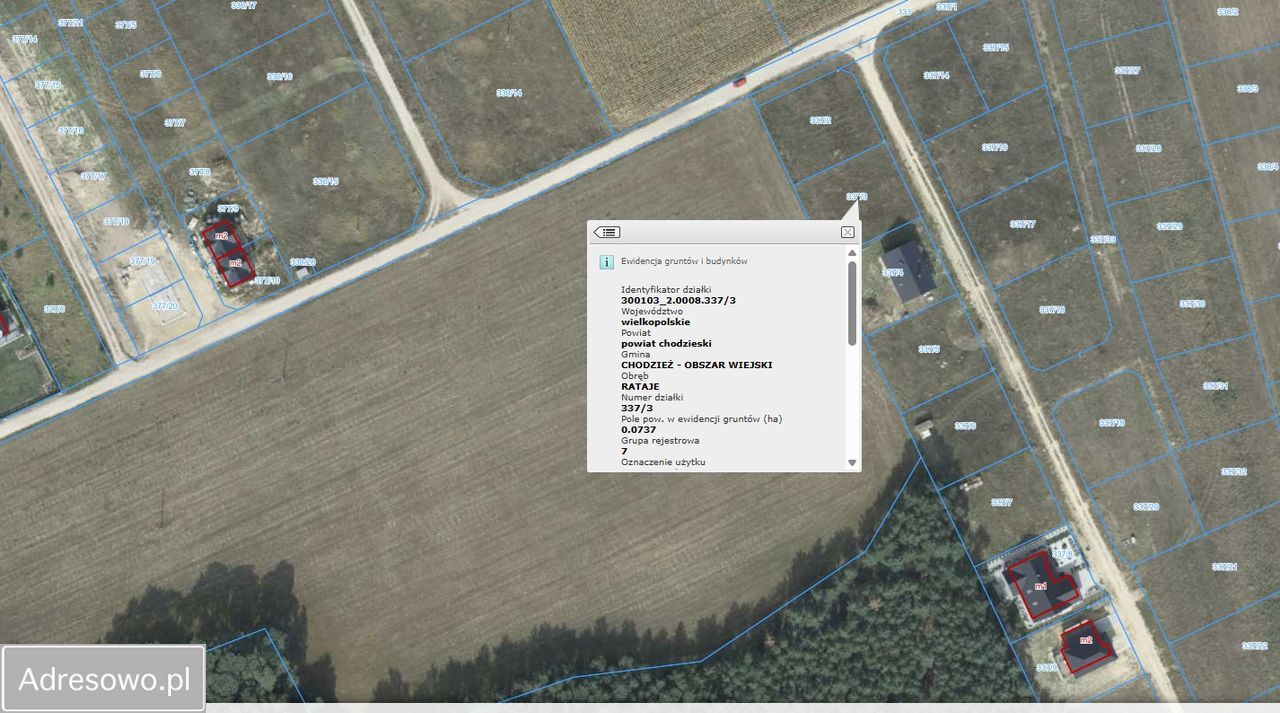Click the 'powiat chodzieski' value
Image resolution: width=1280 pixels, height=713 pixels.
coord(666,343)
